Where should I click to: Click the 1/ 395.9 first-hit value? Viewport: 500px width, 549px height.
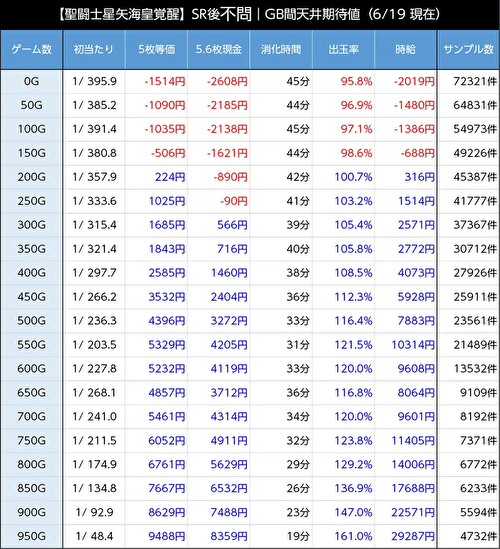point(94,82)
